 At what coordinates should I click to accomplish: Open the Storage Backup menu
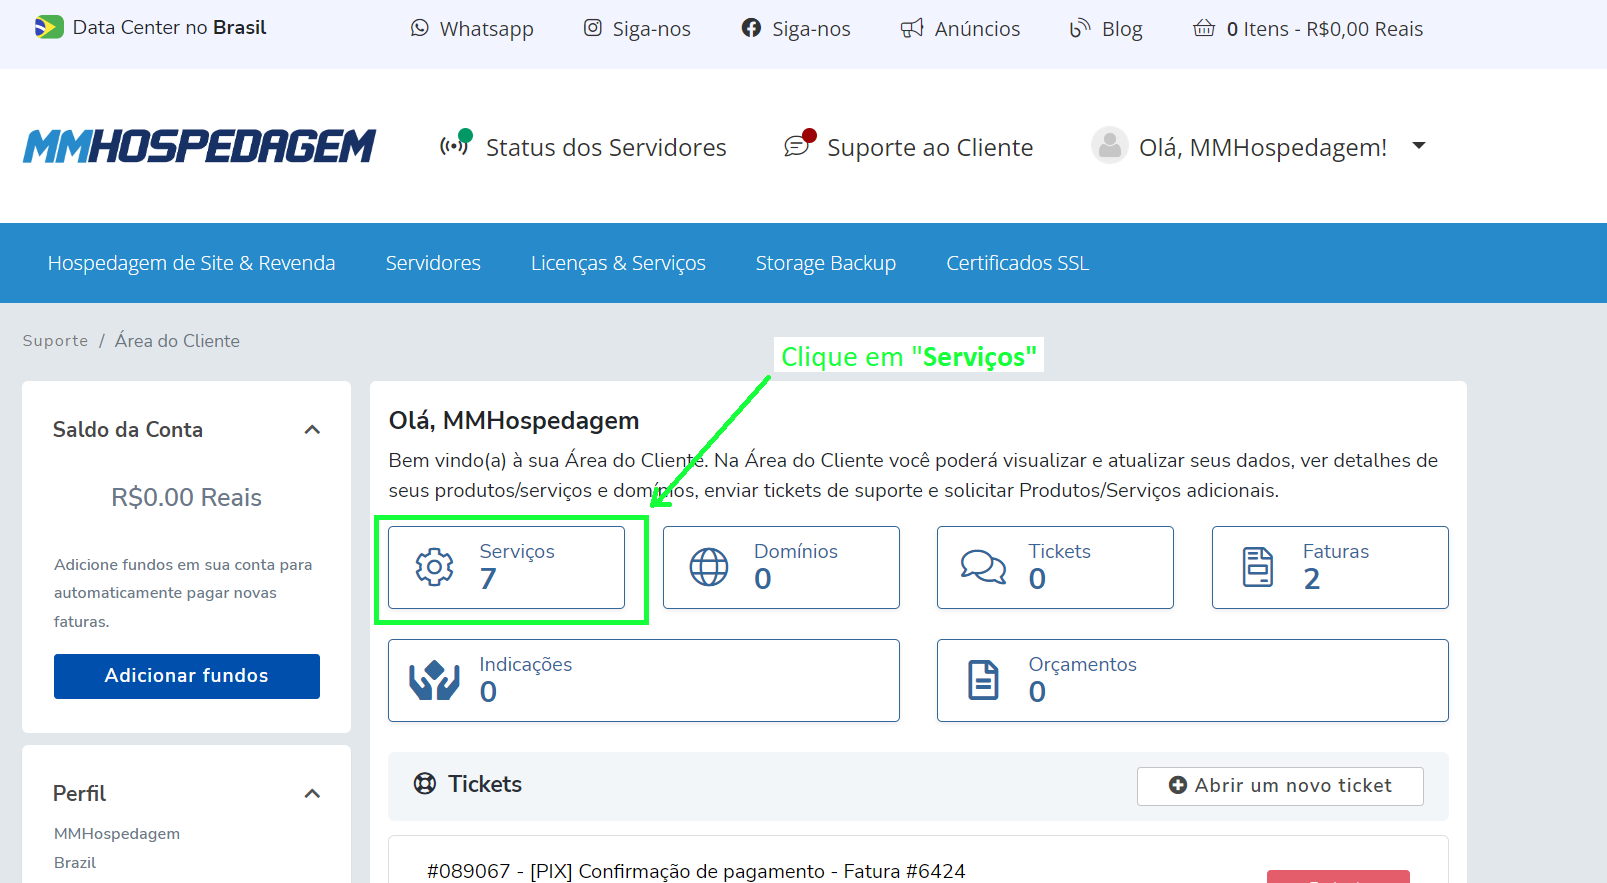(826, 263)
